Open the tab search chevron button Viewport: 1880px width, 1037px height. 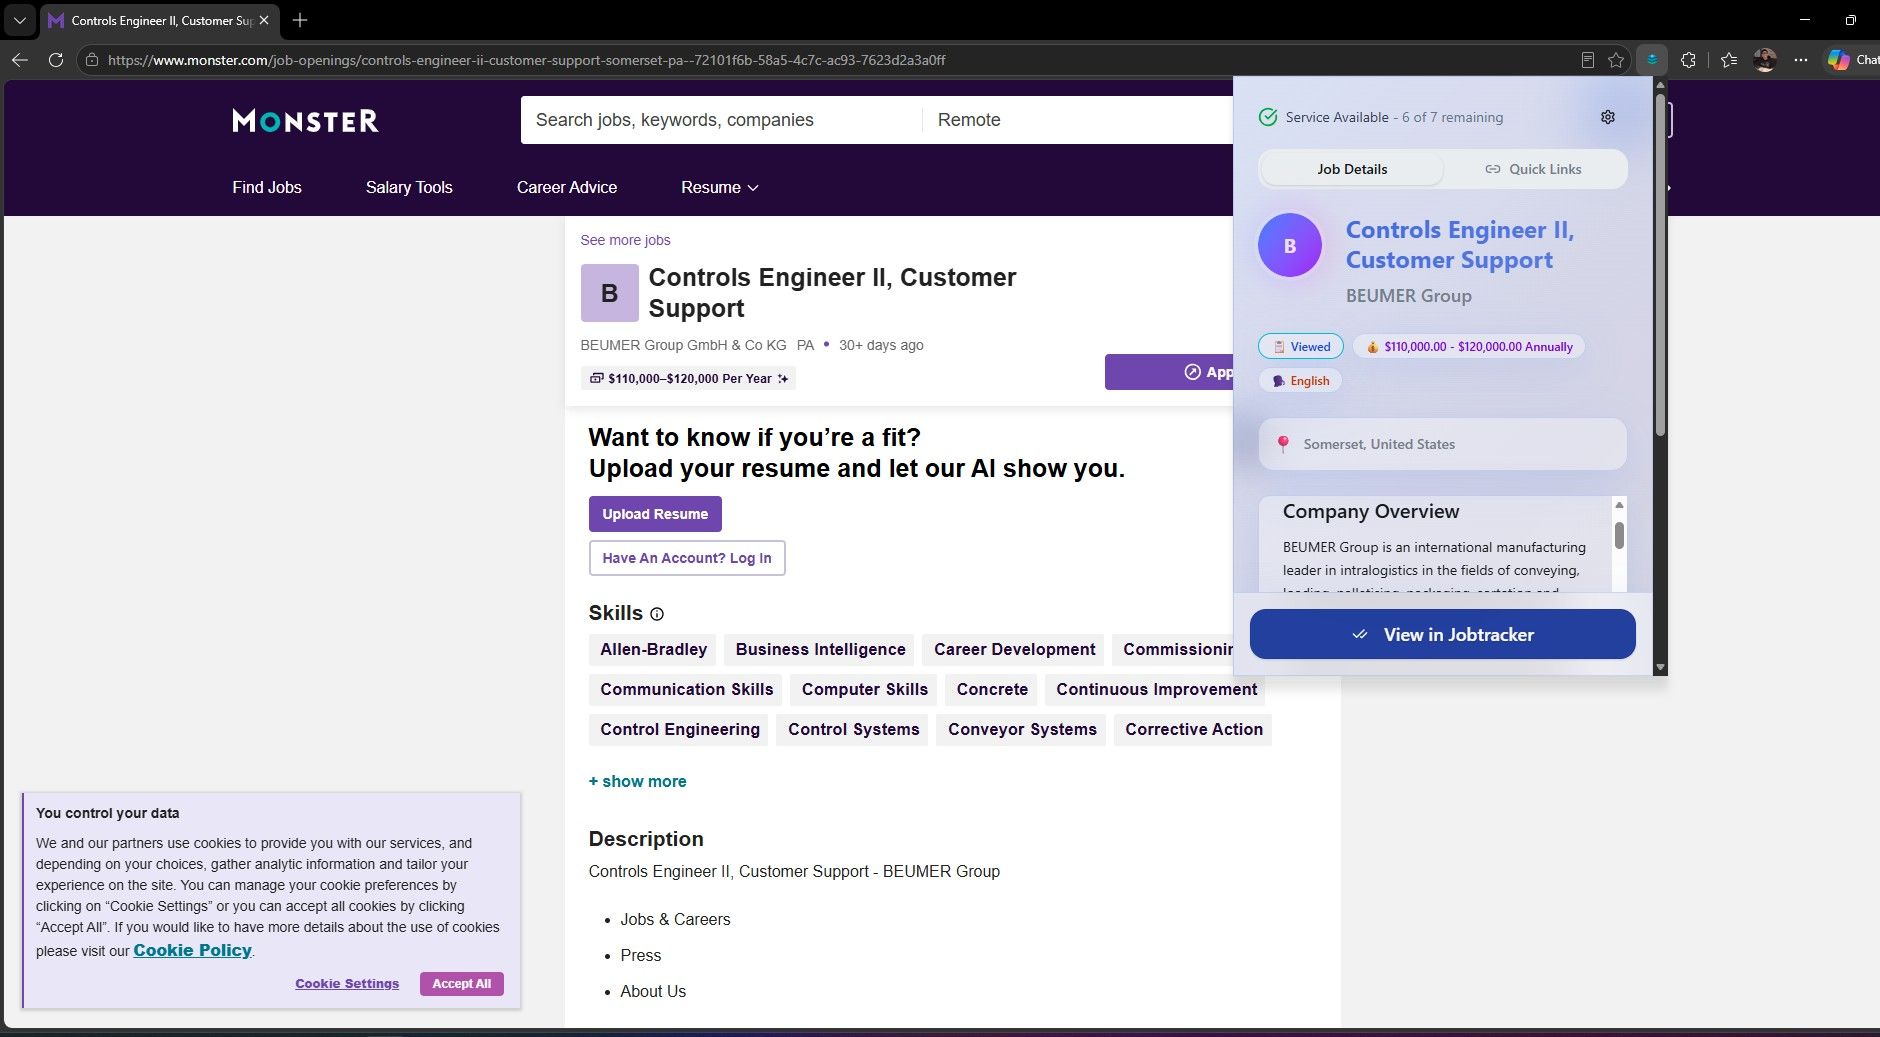tap(19, 20)
